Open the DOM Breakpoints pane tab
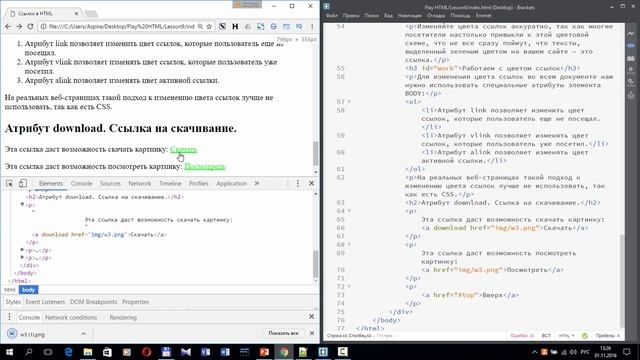This screenshot has width=640, height=360. [x=93, y=302]
